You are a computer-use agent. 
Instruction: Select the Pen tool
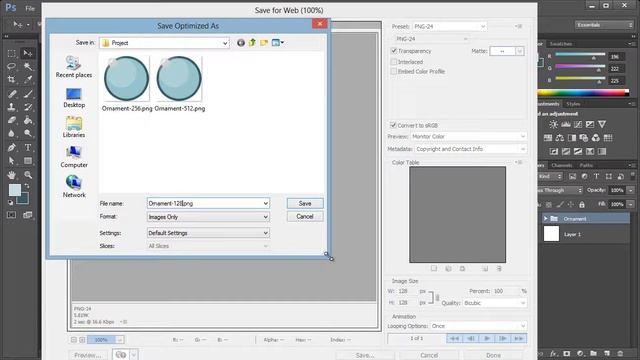(11, 147)
